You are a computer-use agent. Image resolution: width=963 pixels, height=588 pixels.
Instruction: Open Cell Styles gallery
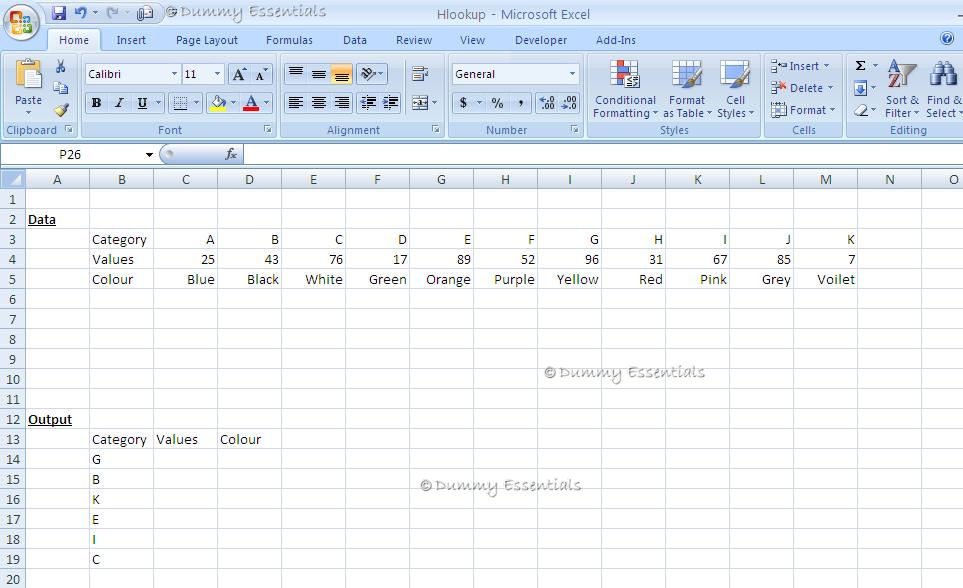pos(735,89)
